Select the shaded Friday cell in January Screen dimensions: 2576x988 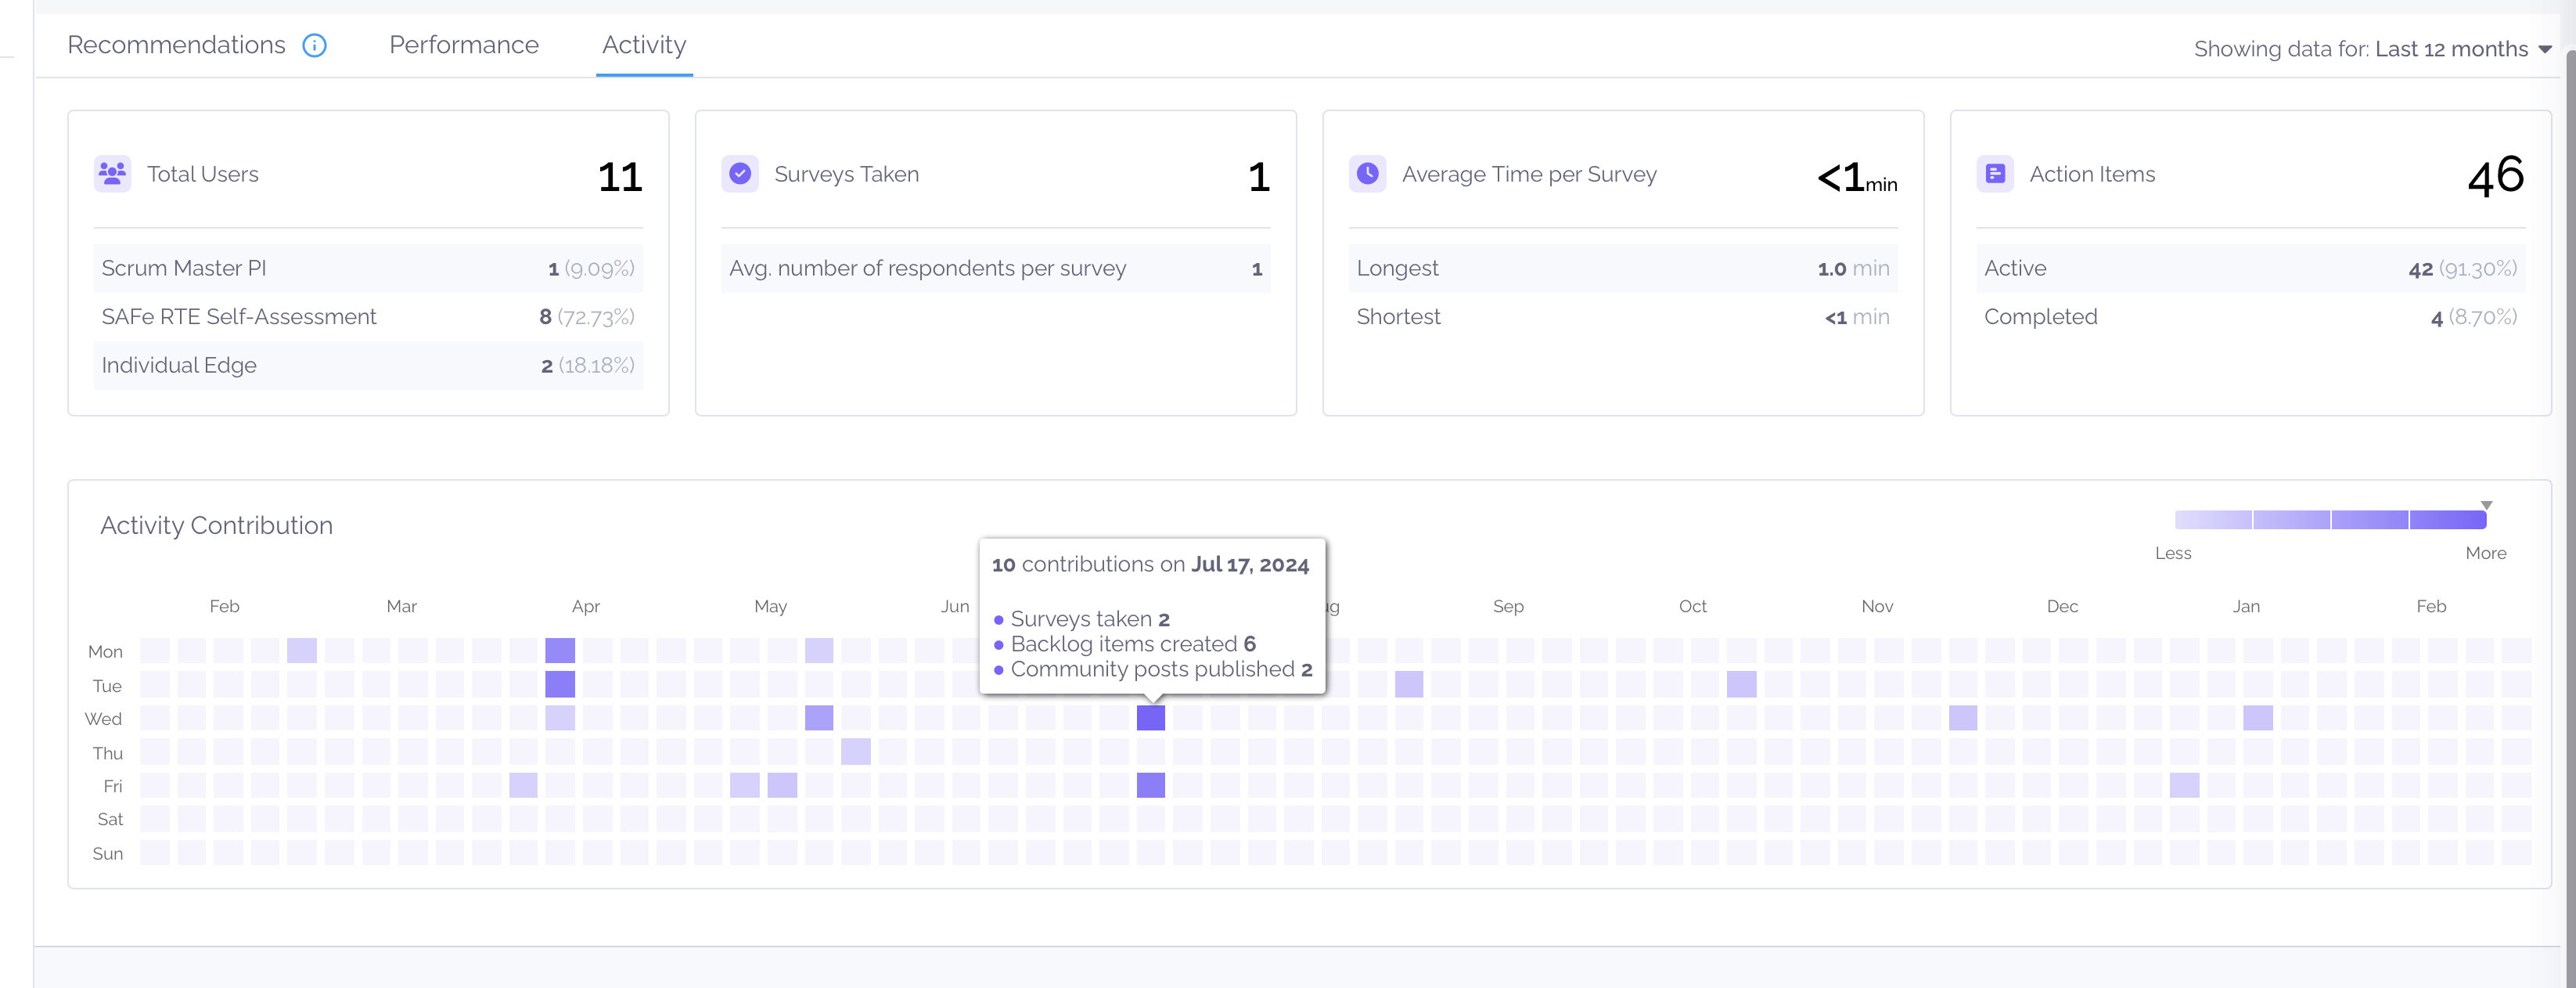[x=2184, y=785]
